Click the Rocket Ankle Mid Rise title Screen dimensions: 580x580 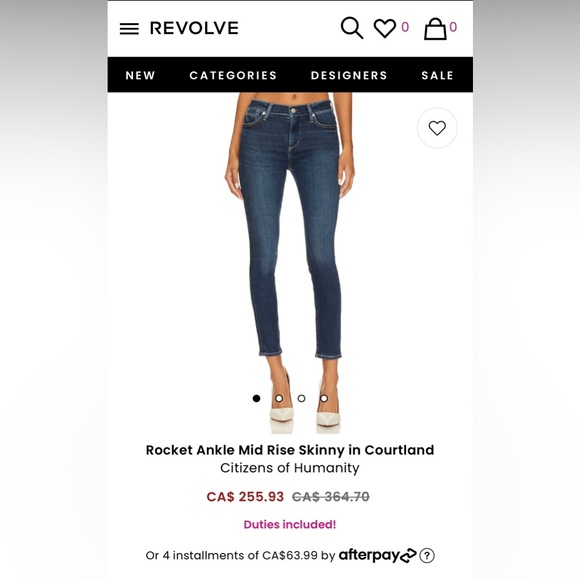pyautogui.click(x=290, y=450)
